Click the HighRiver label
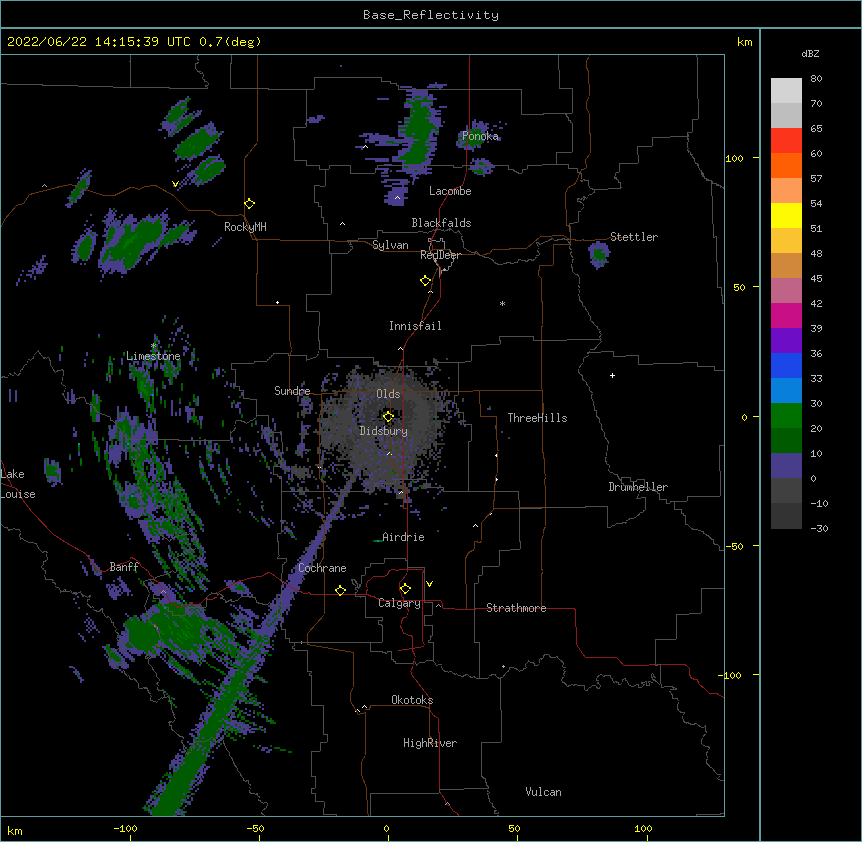Image resolution: width=862 pixels, height=842 pixels. coord(430,743)
